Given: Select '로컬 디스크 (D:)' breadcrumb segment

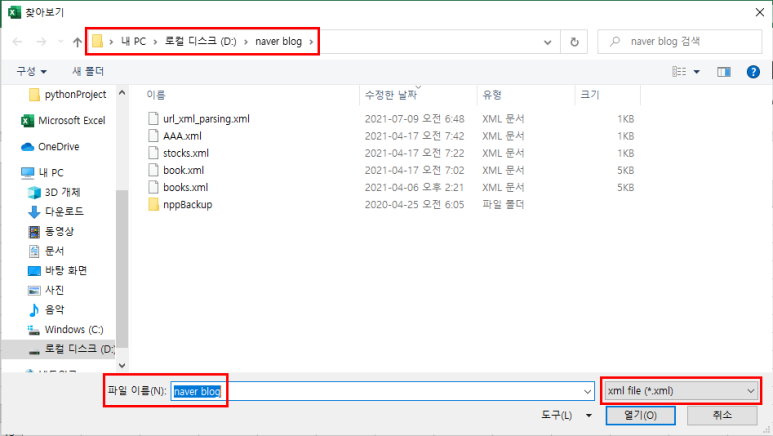Looking at the screenshot, I should click(x=200, y=41).
